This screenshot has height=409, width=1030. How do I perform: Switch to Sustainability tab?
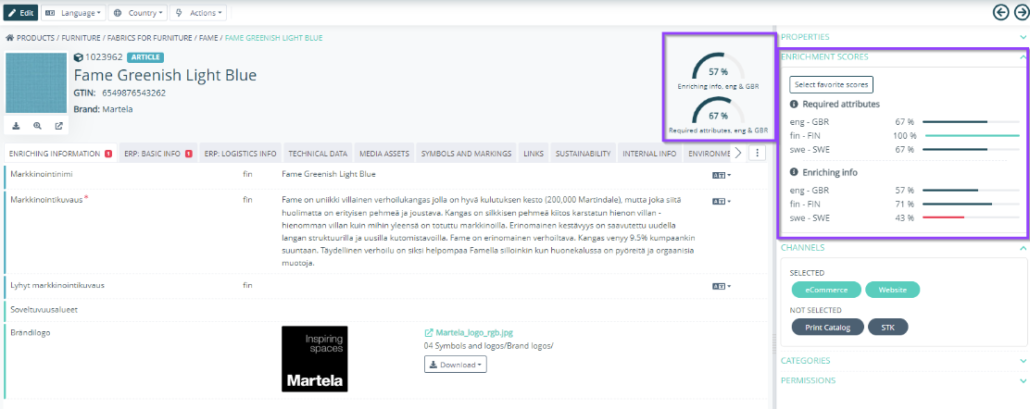point(583,154)
